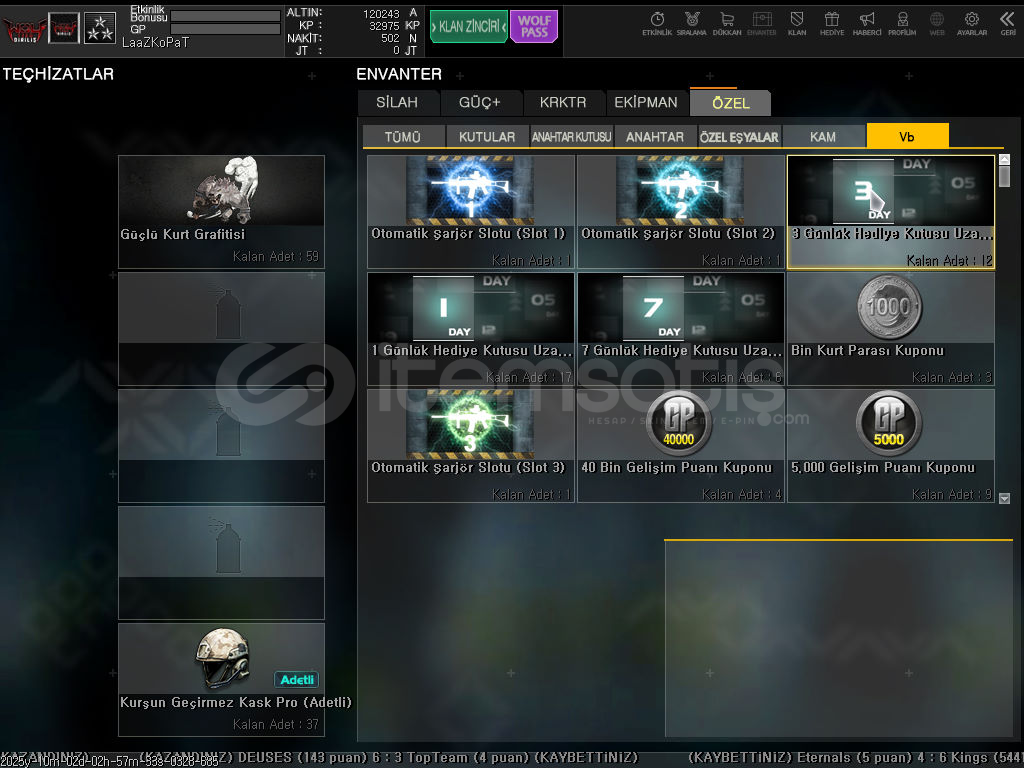Click inventory scrollbar up arrow
Screen dimensions: 1024x768
[x=1004, y=159]
